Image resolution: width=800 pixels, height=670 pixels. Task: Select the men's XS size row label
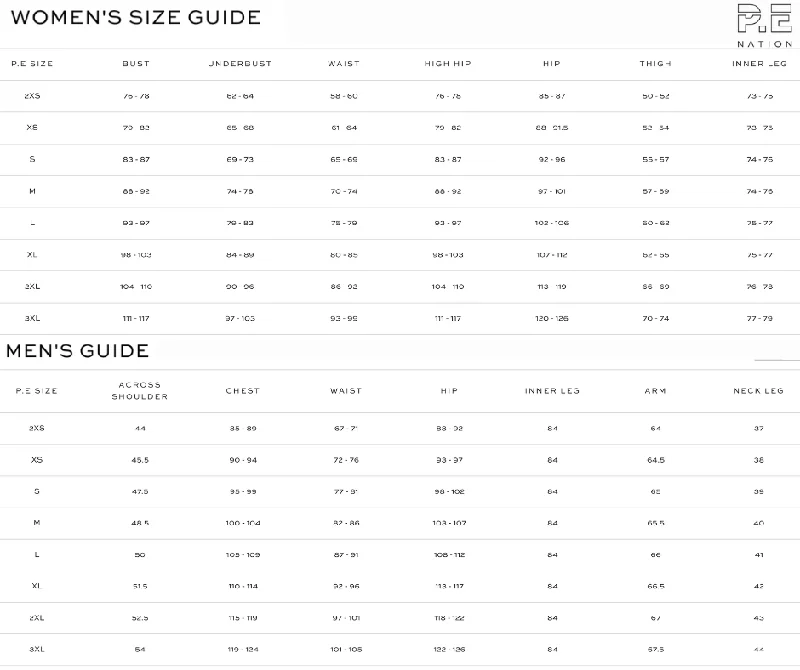tap(37, 460)
